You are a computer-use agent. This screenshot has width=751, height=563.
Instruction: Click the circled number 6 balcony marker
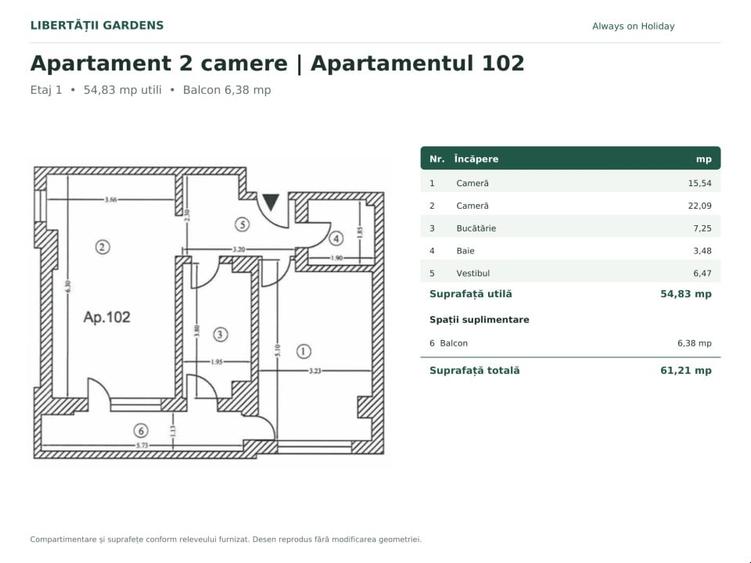pyautogui.click(x=141, y=431)
